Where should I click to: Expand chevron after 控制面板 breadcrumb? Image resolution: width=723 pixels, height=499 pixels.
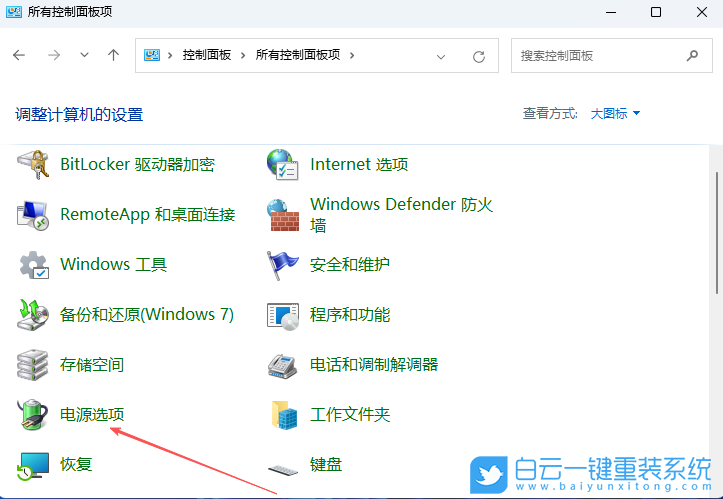tap(243, 56)
